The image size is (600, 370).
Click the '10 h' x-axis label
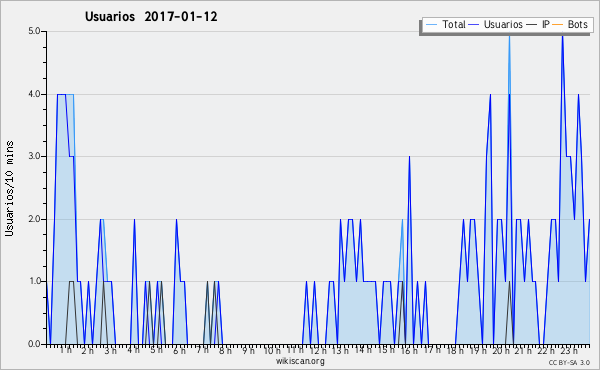click(x=272, y=350)
